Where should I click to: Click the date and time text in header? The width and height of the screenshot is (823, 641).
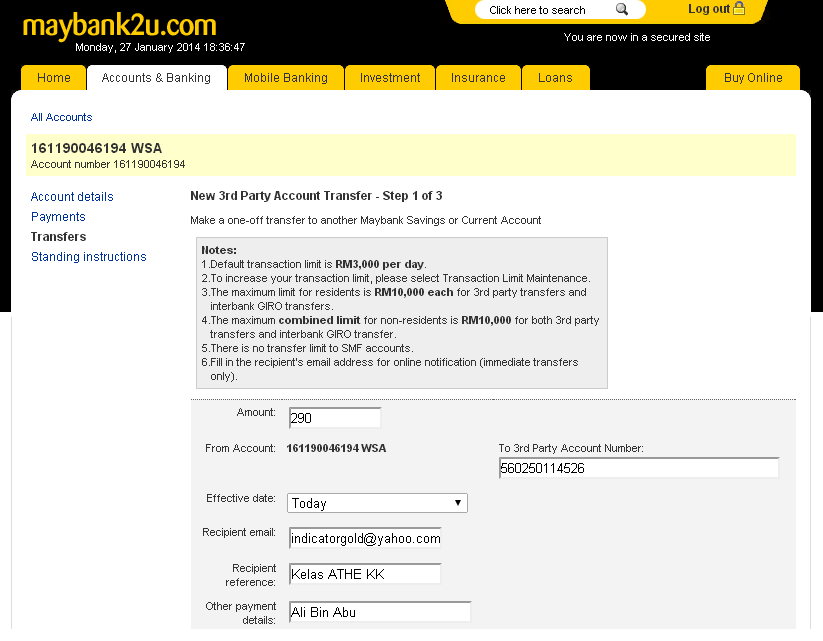160,47
